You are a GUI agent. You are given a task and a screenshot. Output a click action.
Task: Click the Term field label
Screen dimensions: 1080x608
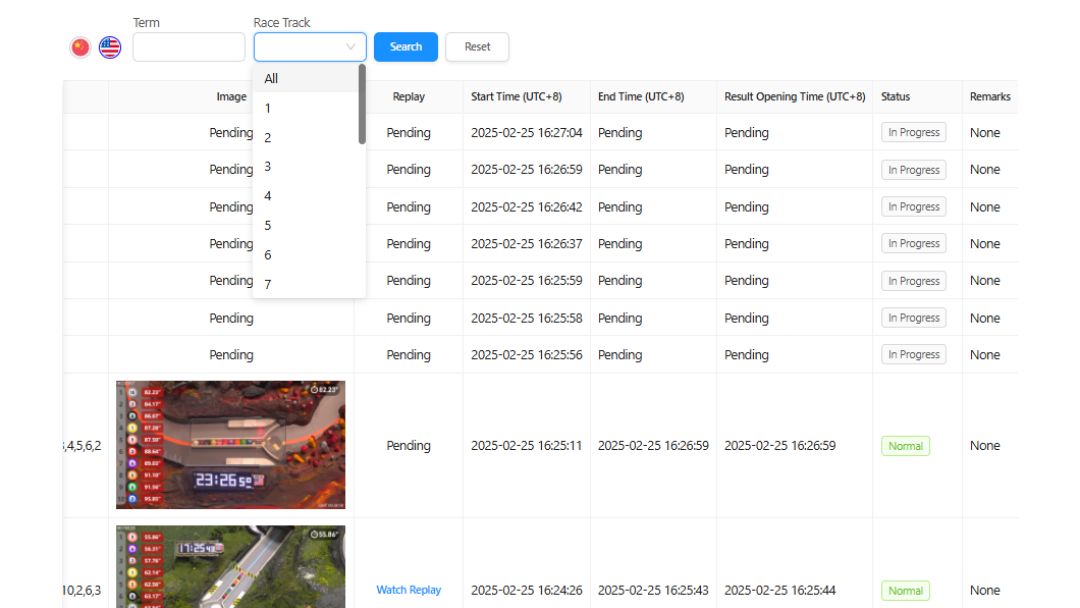point(147,23)
